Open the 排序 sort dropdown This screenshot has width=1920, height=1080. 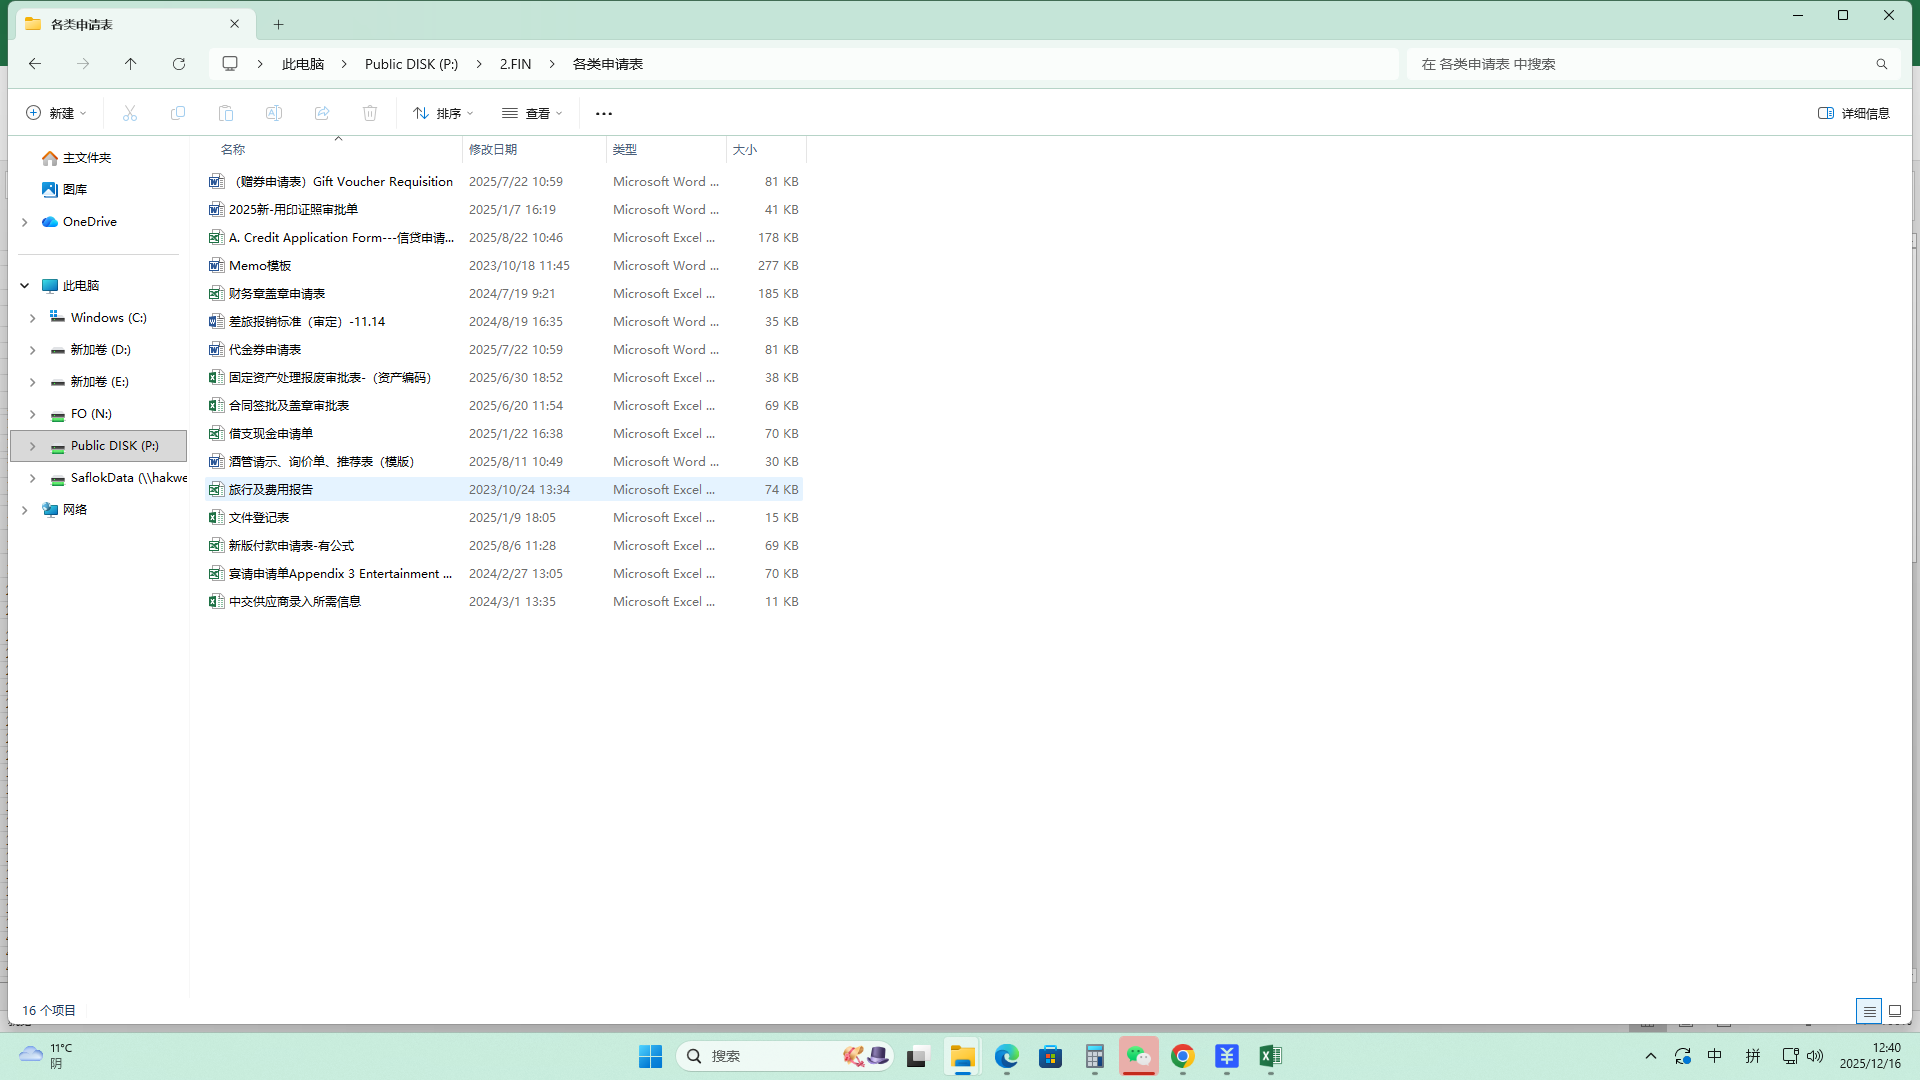(x=443, y=113)
